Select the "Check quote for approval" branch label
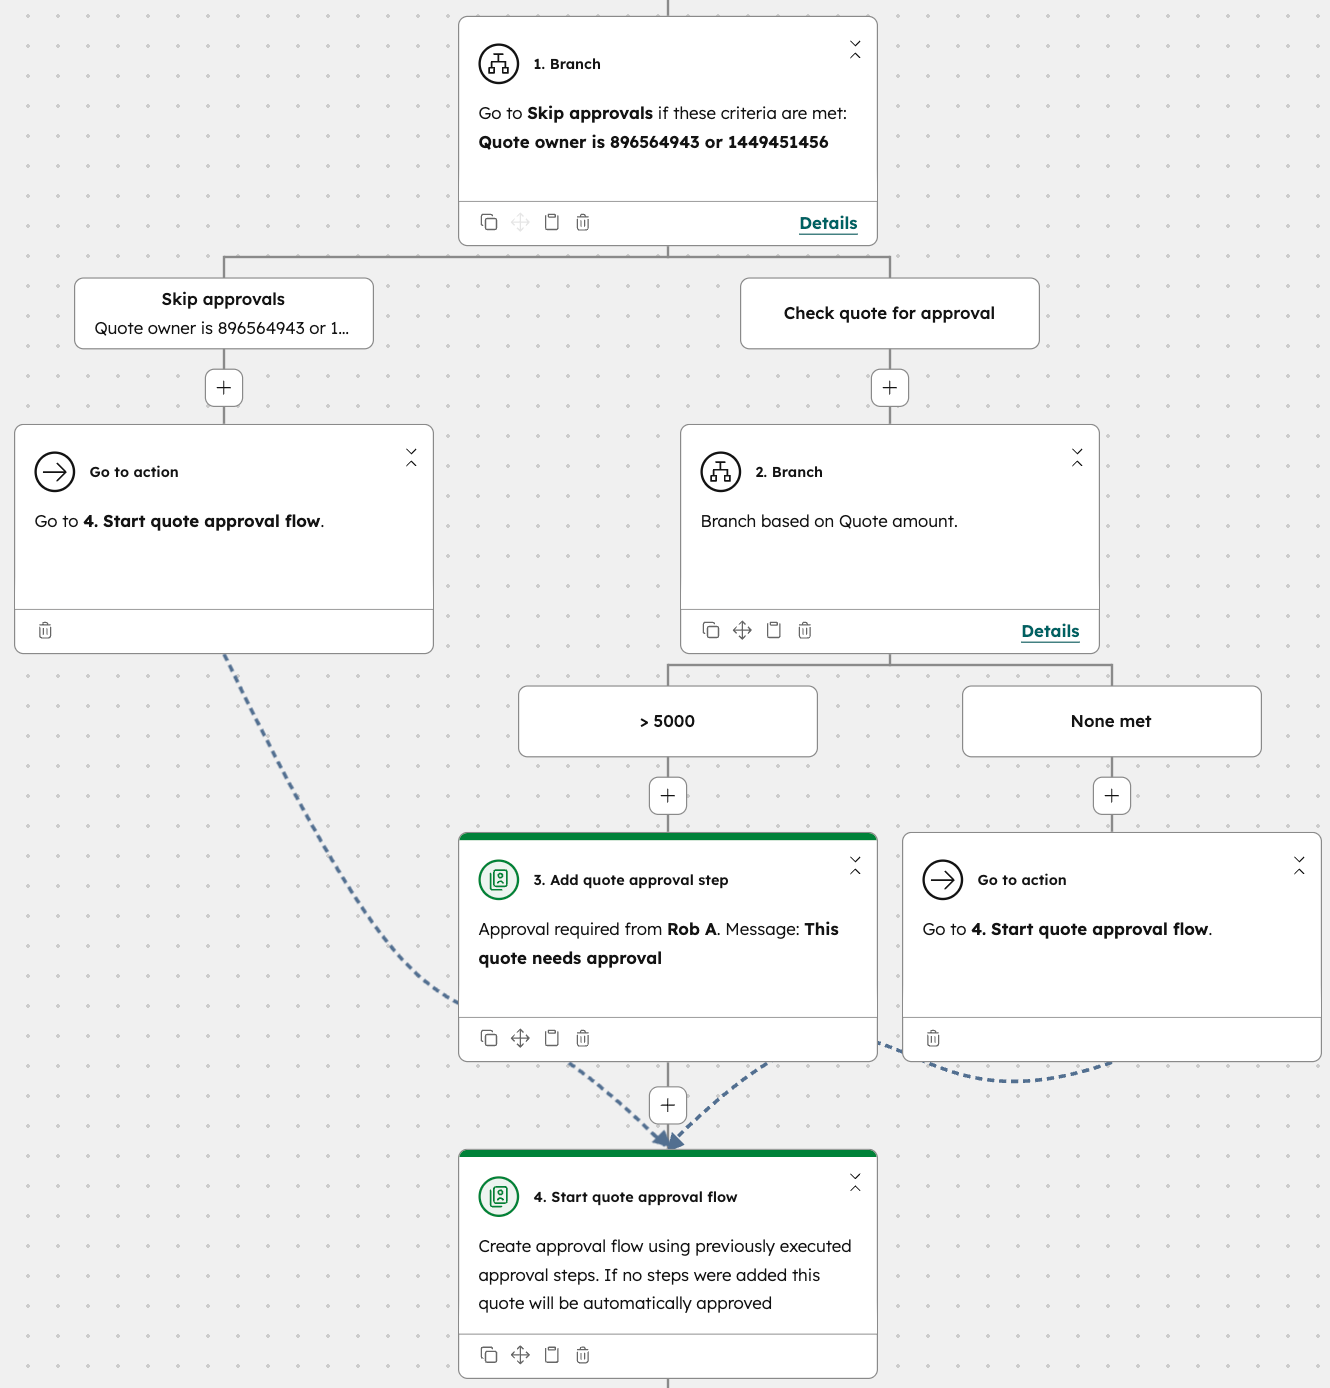 click(x=889, y=313)
